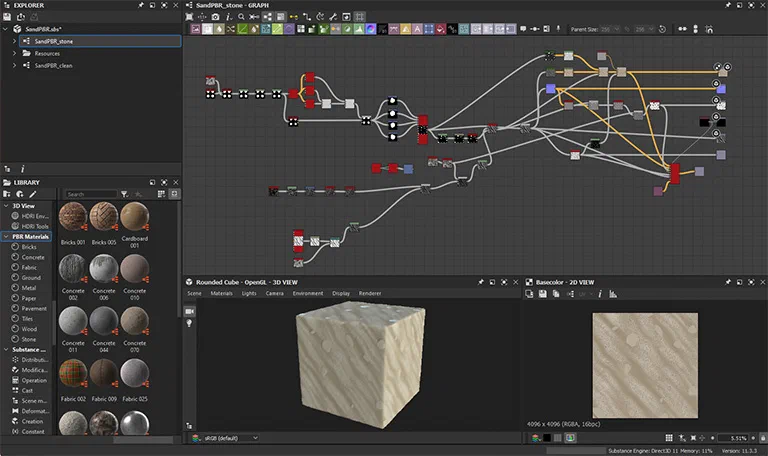
Task: Toggle the yellow link highlight icon
Action: (294, 17)
